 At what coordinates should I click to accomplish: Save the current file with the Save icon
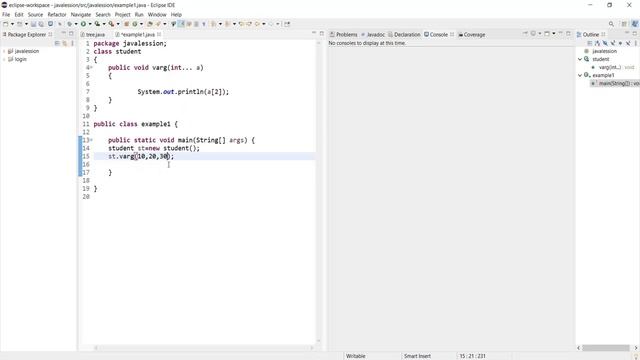33,24
